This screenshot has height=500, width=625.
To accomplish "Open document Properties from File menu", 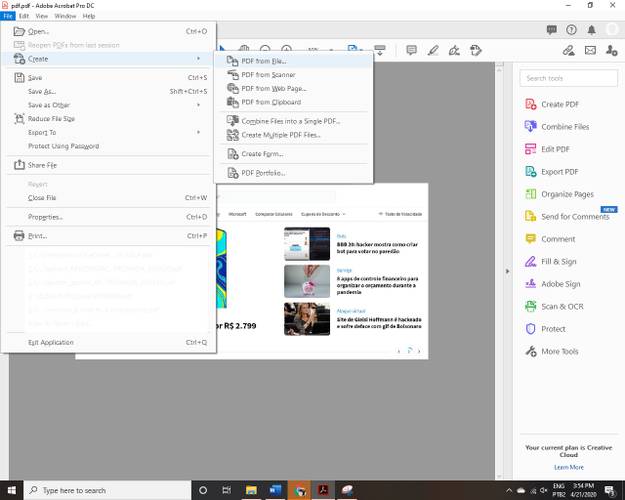I will click(108, 217).
